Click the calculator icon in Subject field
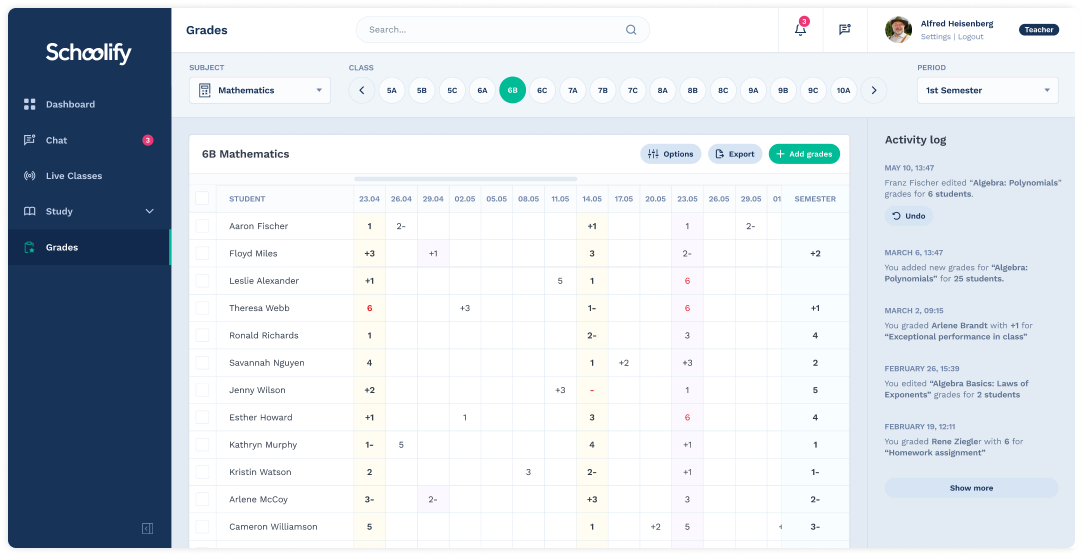 [x=204, y=90]
